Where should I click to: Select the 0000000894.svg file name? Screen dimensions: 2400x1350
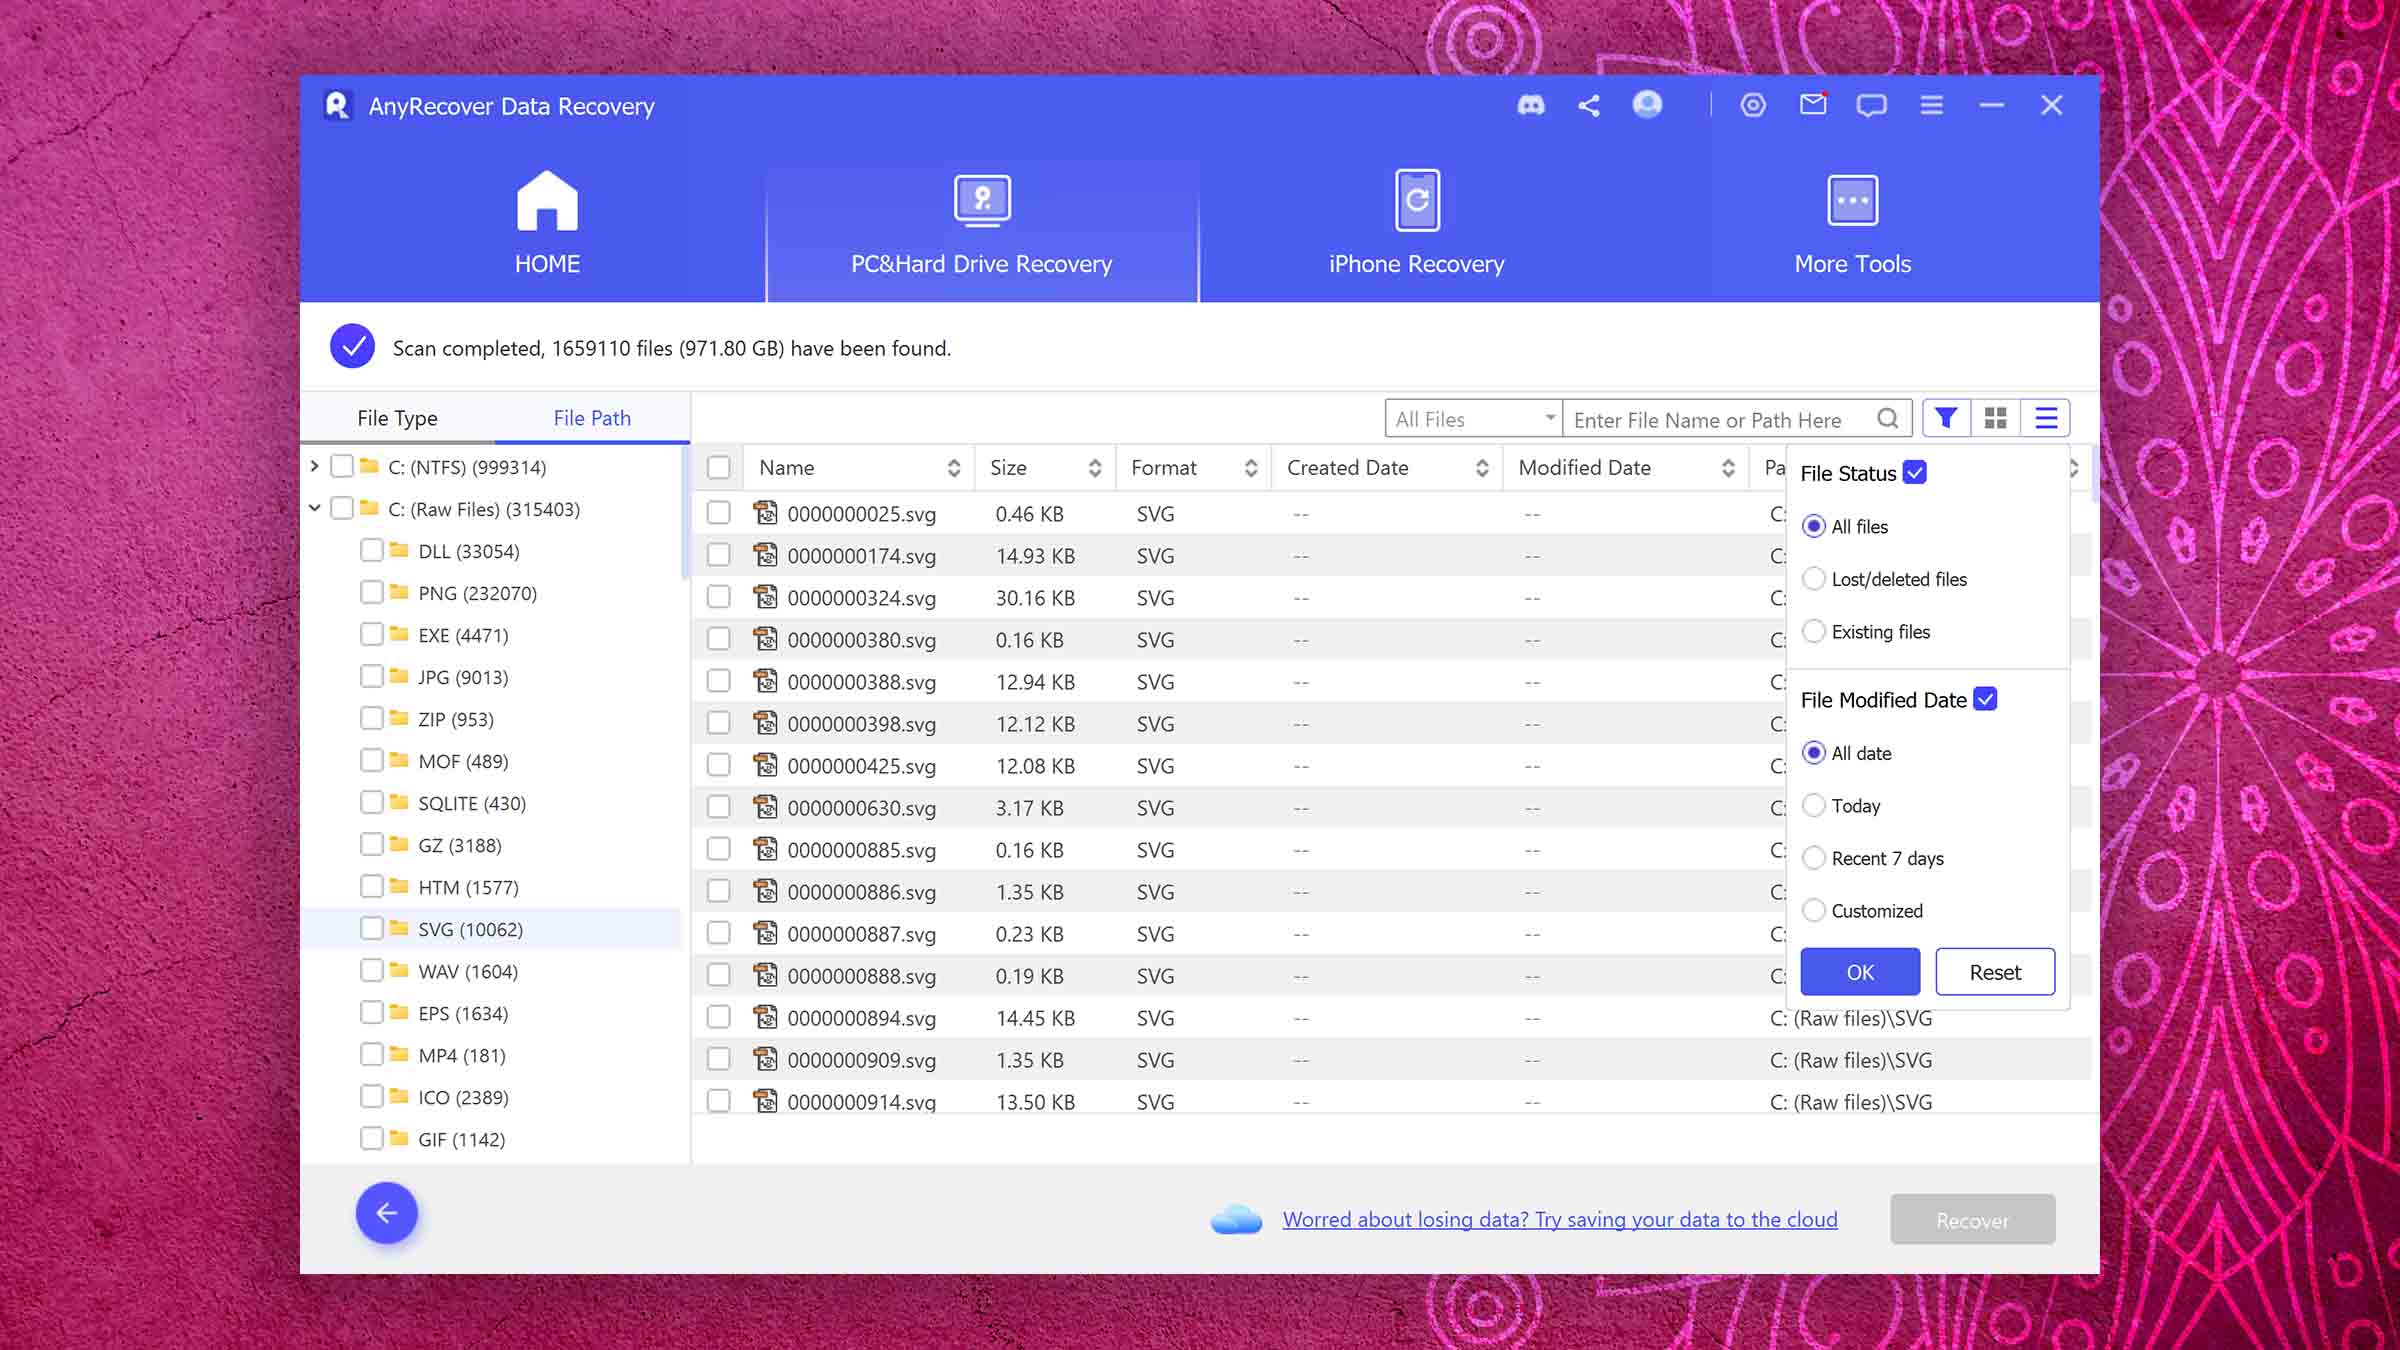(x=862, y=1018)
